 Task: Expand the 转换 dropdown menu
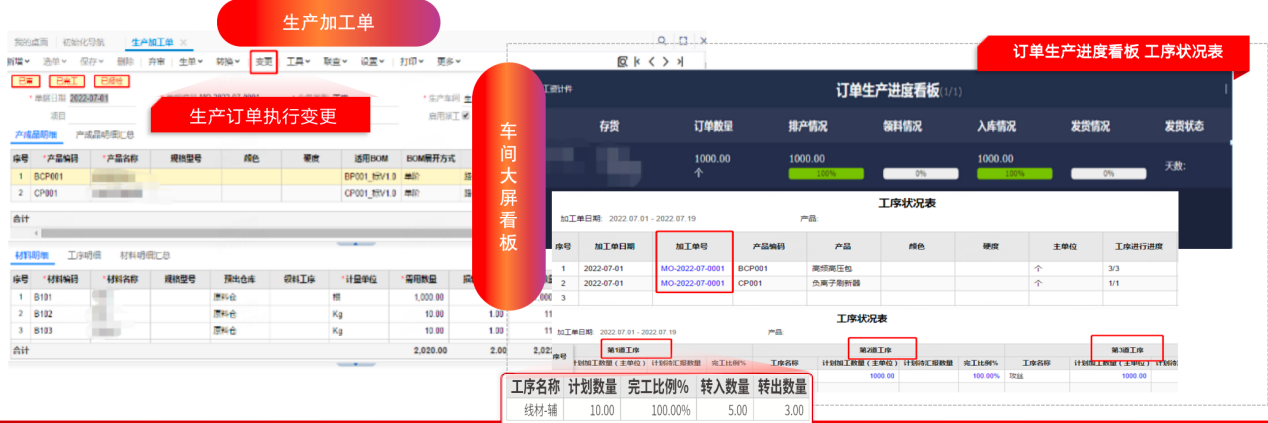point(227,61)
